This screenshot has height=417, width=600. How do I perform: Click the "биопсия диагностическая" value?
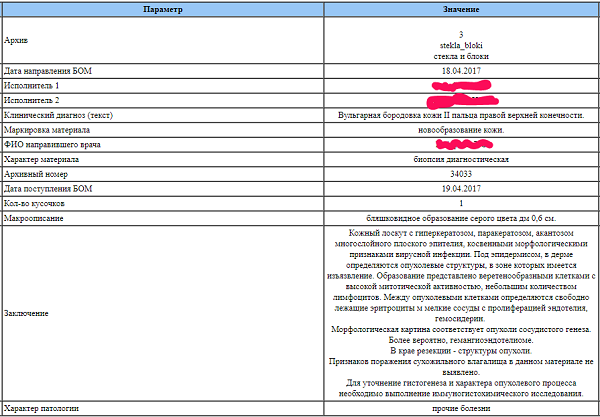461,160
